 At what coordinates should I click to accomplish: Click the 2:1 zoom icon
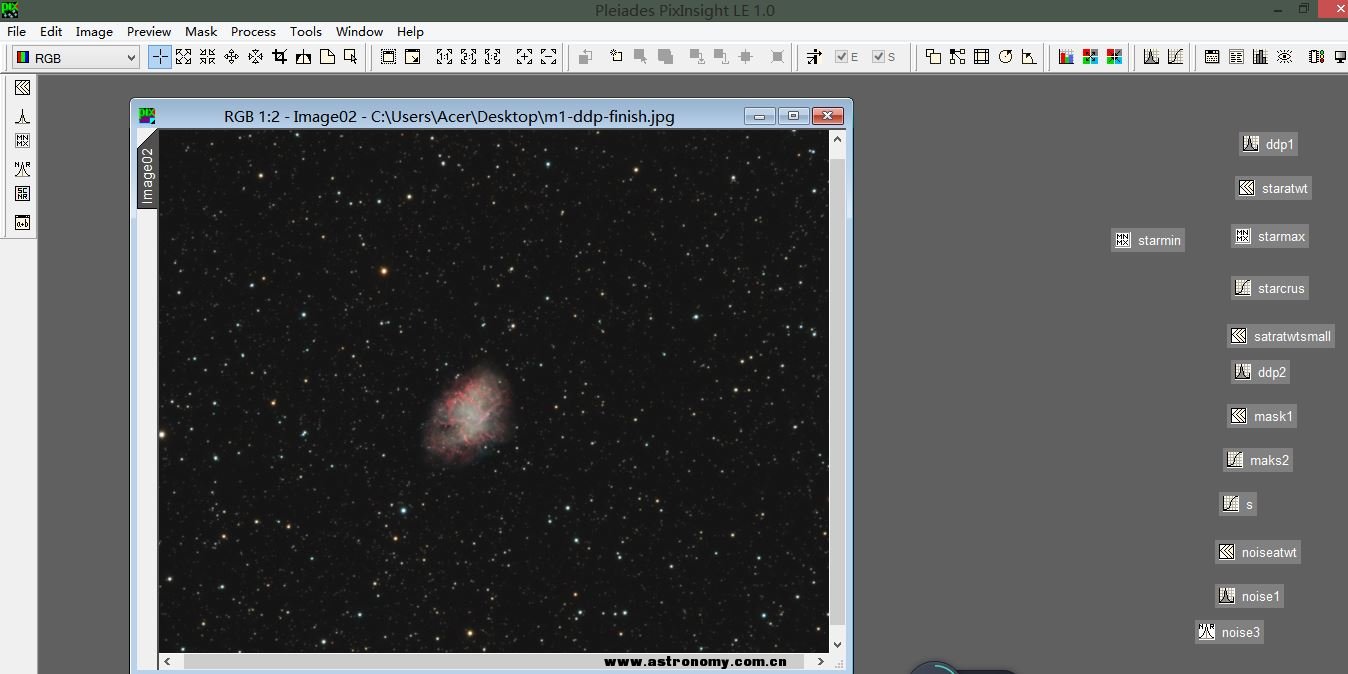pyautogui.click(x=468, y=57)
